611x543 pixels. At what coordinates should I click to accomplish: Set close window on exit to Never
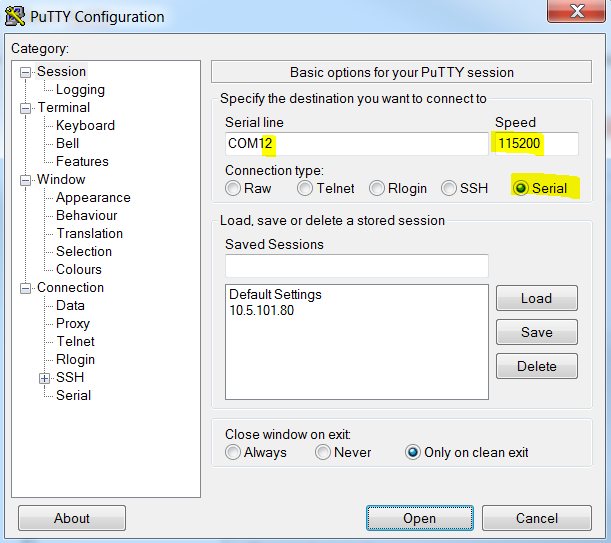click(323, 452)
